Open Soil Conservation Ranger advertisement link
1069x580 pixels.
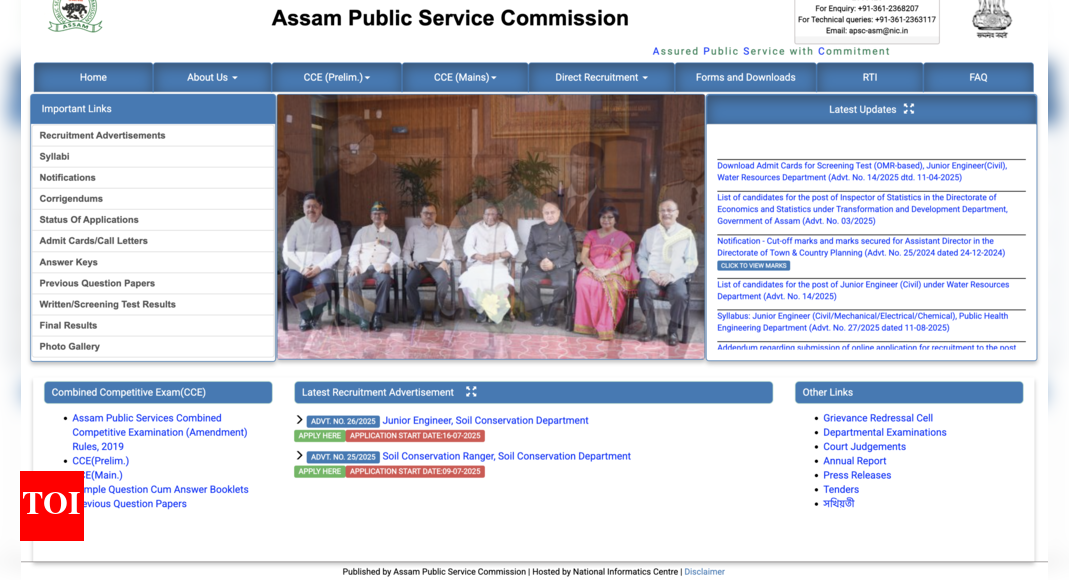point(507,456)
